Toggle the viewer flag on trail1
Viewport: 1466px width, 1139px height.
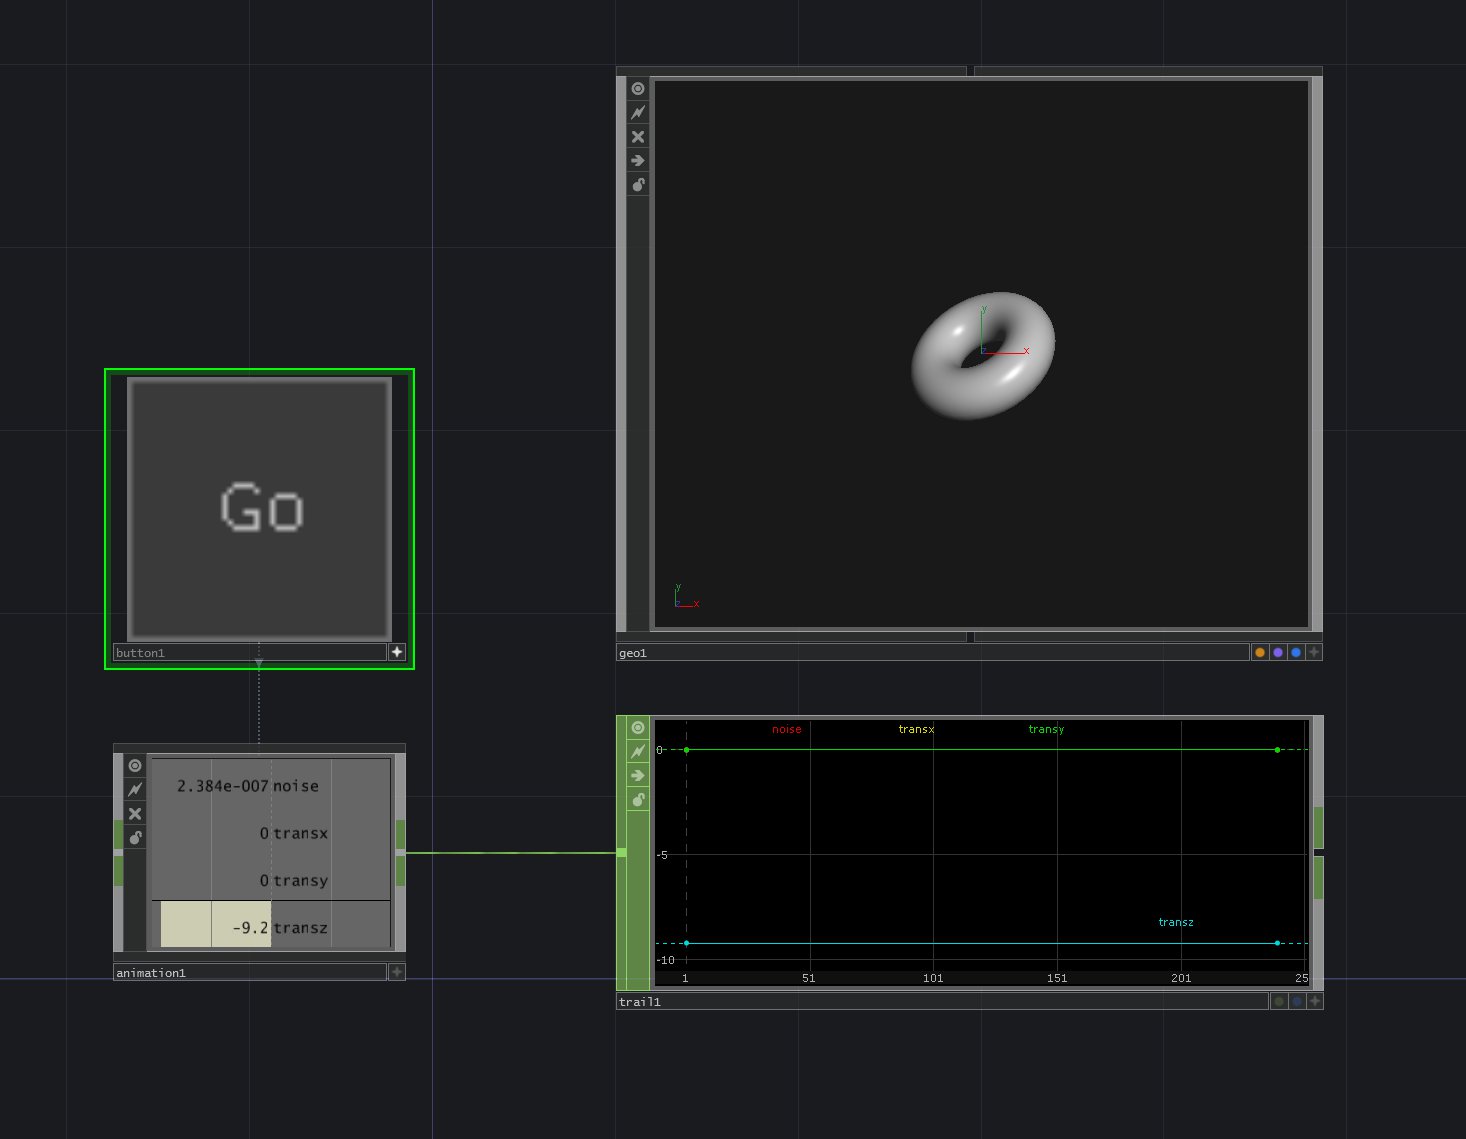click(638, 728)
